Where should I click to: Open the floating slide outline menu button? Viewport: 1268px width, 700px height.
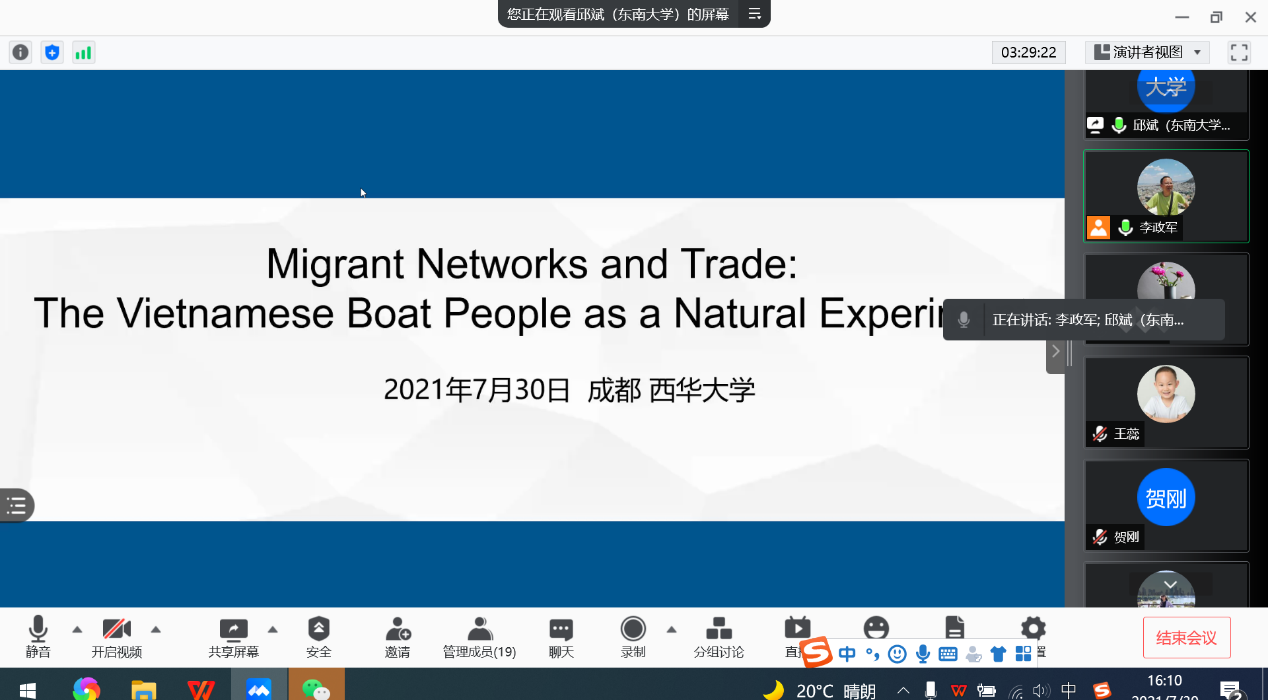click(x=17, y=506)
